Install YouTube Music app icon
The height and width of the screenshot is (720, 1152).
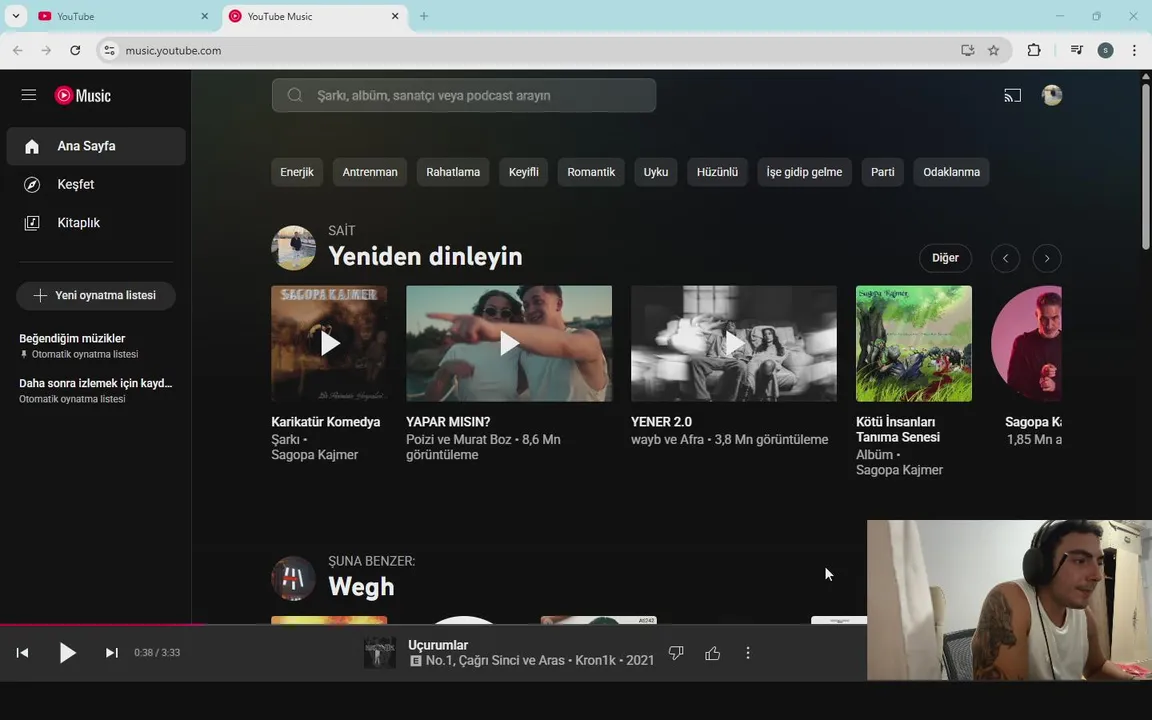pyautogui.click(x=968, y=50)
